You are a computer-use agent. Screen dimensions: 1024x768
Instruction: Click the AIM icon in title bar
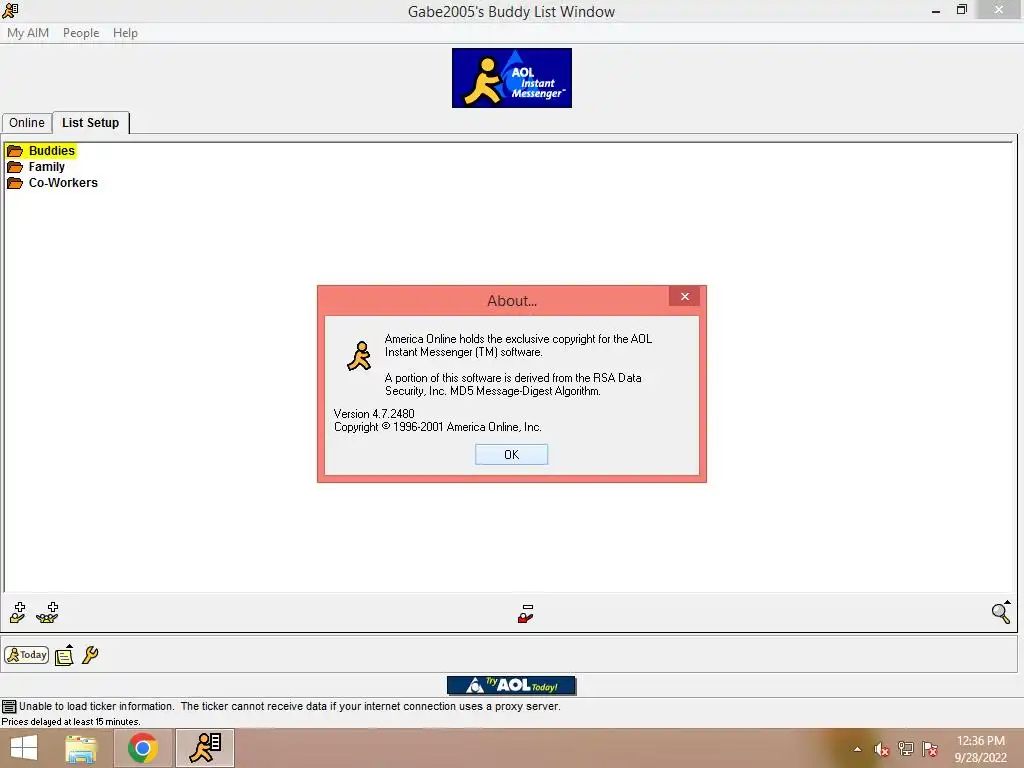coord(10,10)
